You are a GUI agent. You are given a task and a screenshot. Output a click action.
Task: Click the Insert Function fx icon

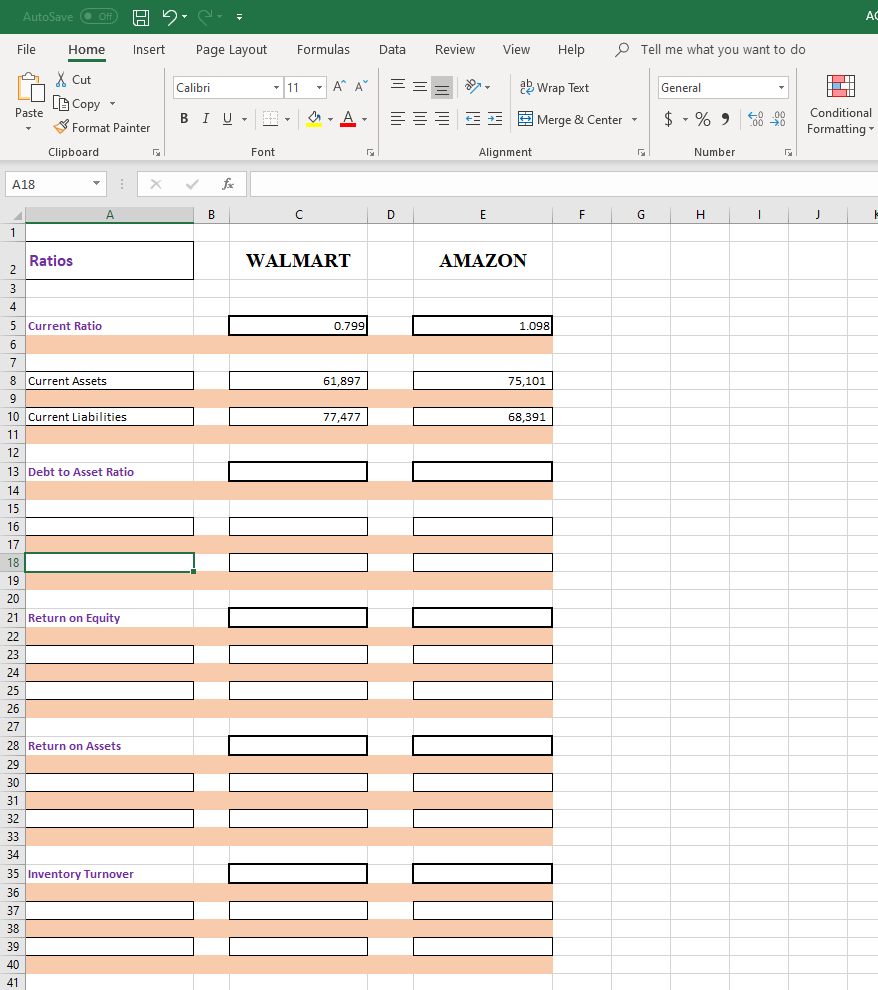tap(227, 184)
